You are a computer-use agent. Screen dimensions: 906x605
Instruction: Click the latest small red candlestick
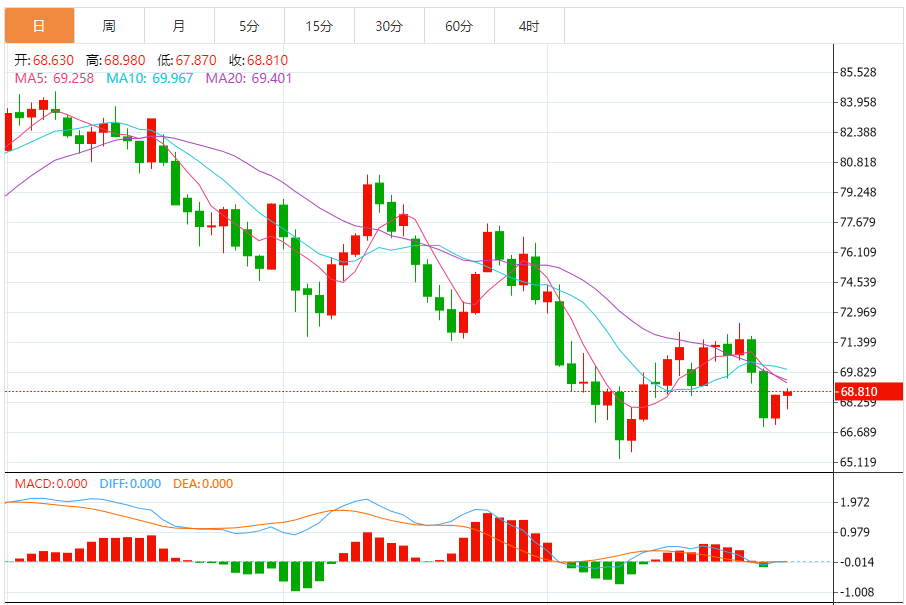coord(788,394)
